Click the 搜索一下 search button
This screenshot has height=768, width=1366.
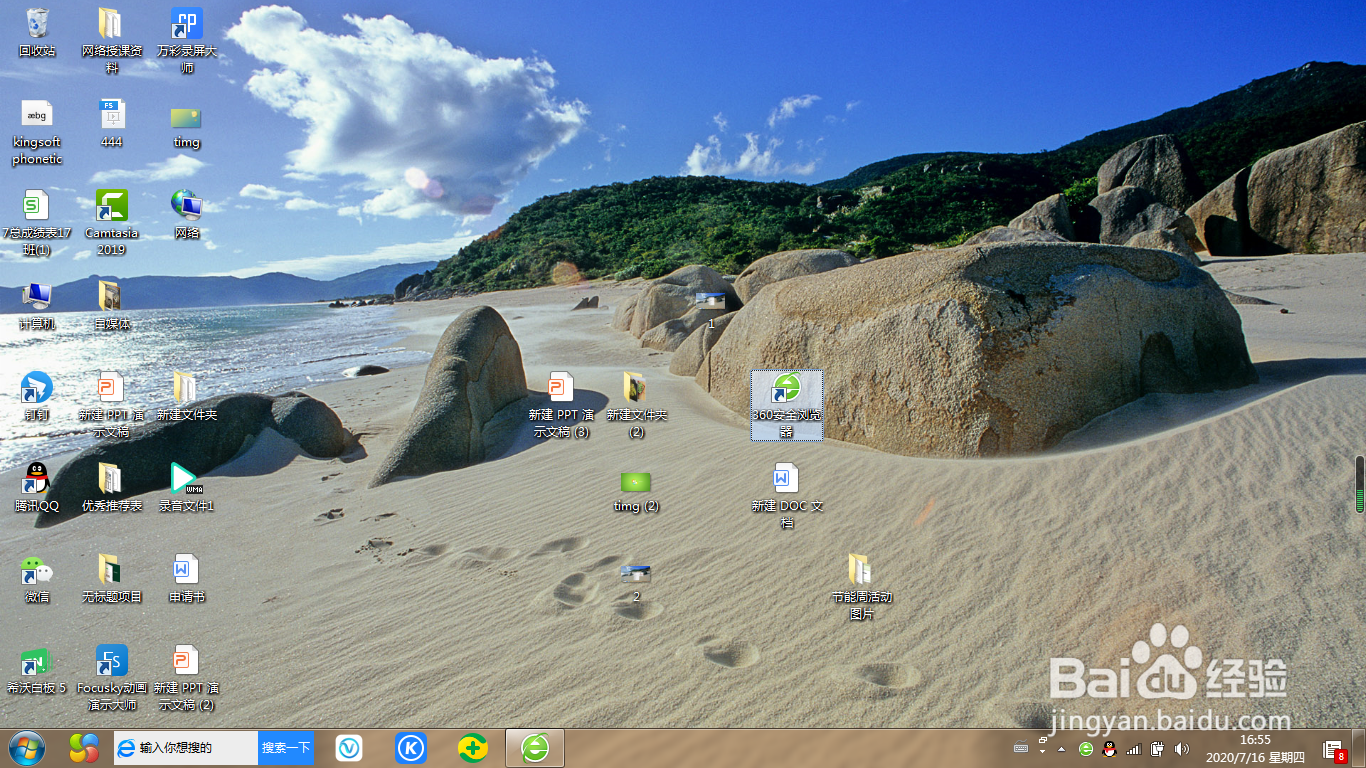(286, 747)
